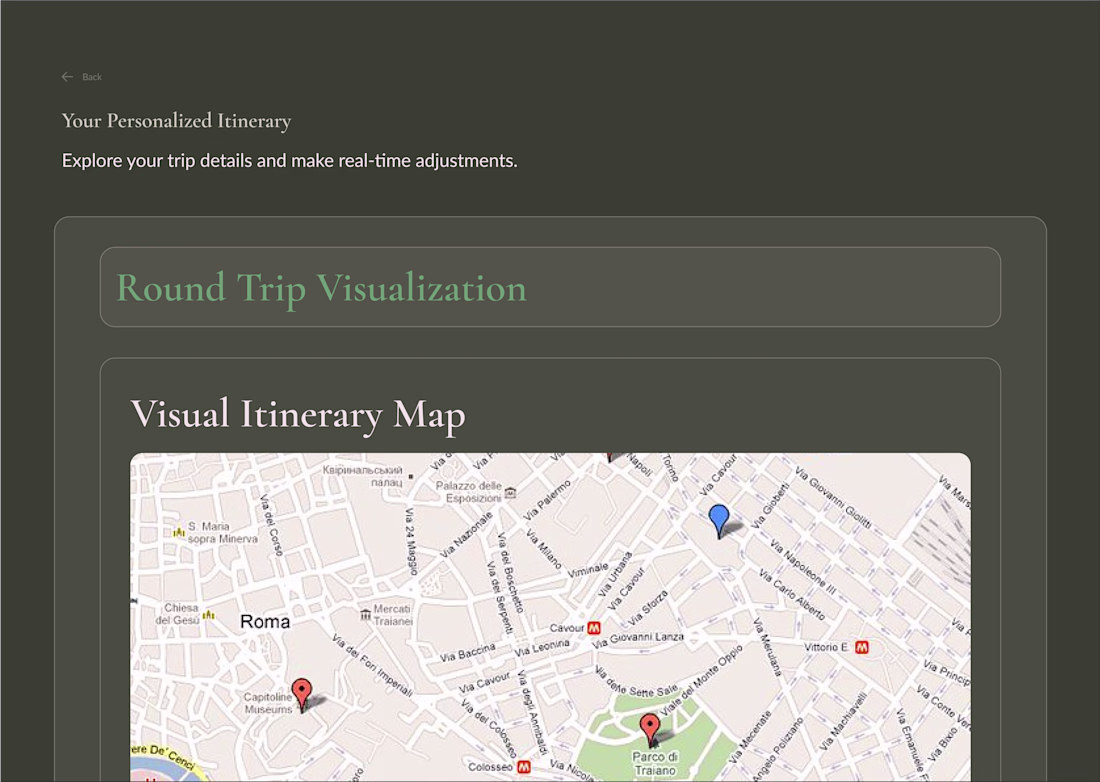Click the Colosseo metro station icon

pyautogui.click(x=523, y=767)
